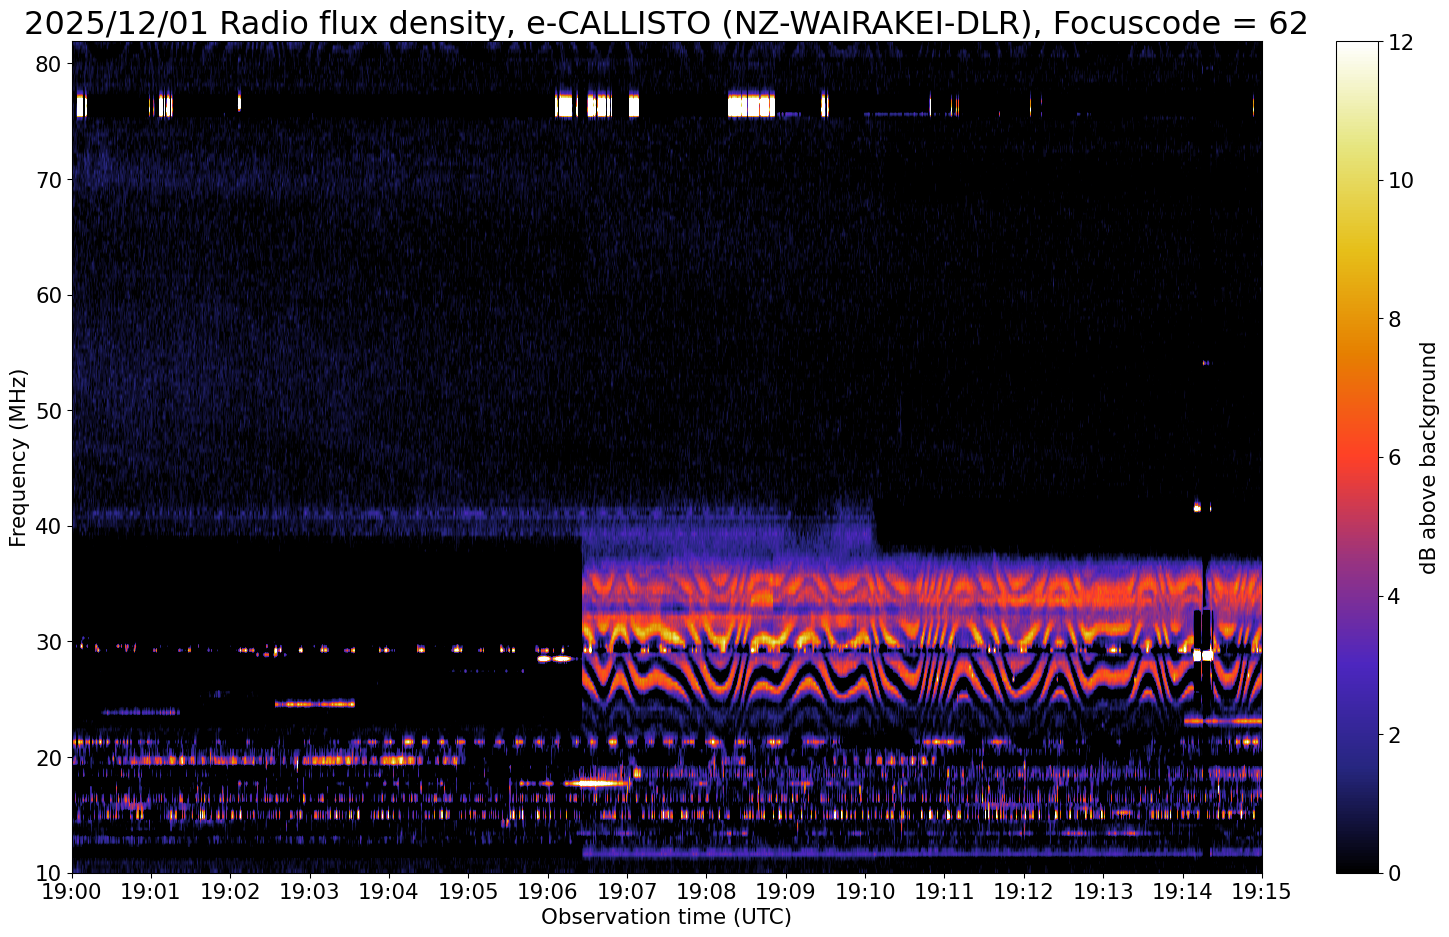Select the 40 MHz frequency tick label
1449x937 pixels.
[50, 526]
